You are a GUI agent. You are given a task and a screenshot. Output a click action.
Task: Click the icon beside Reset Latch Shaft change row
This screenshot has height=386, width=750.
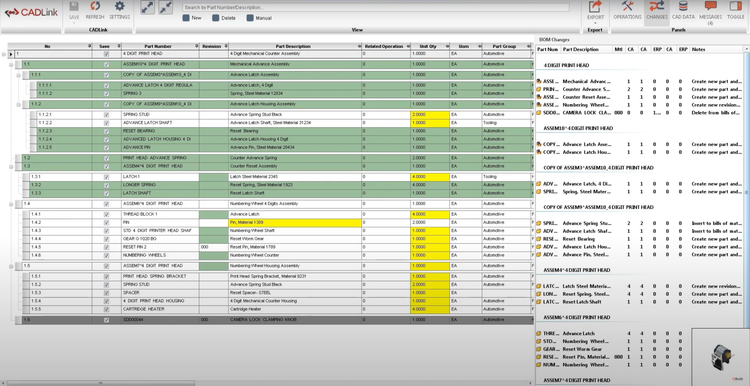(x=539, y=302)
